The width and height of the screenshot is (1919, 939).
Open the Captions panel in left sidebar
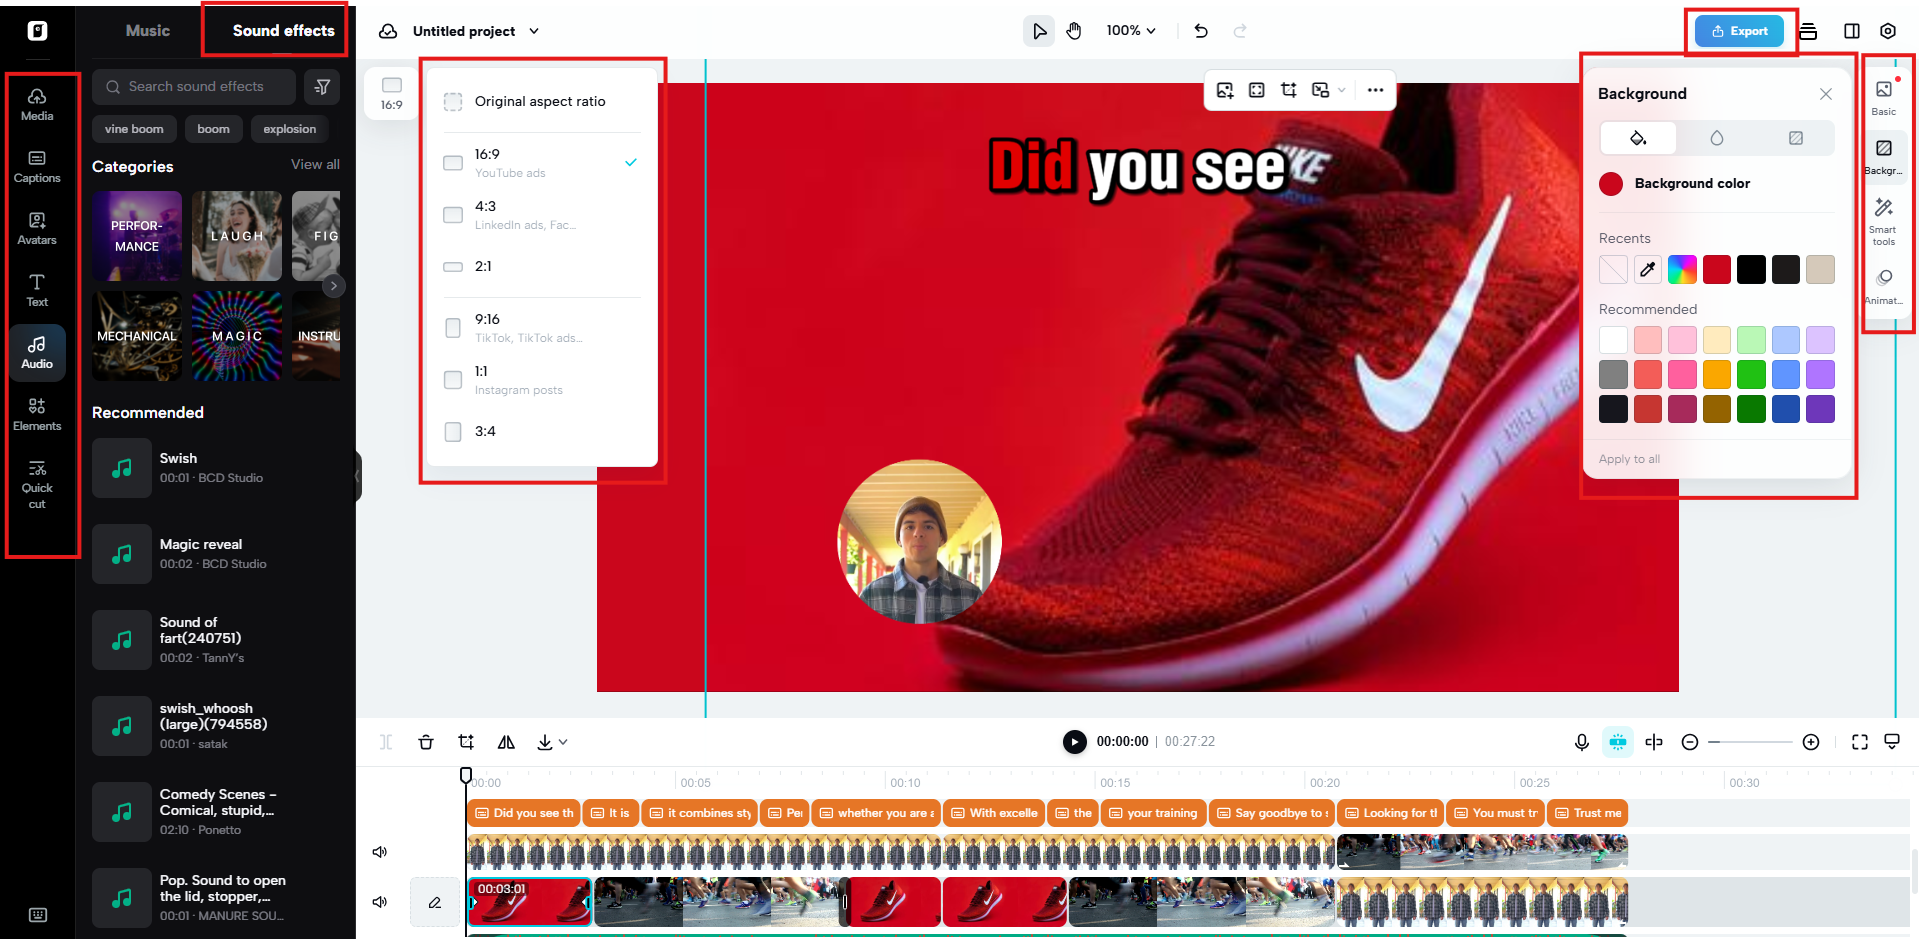pyautogui.click(x=37, y=166)
